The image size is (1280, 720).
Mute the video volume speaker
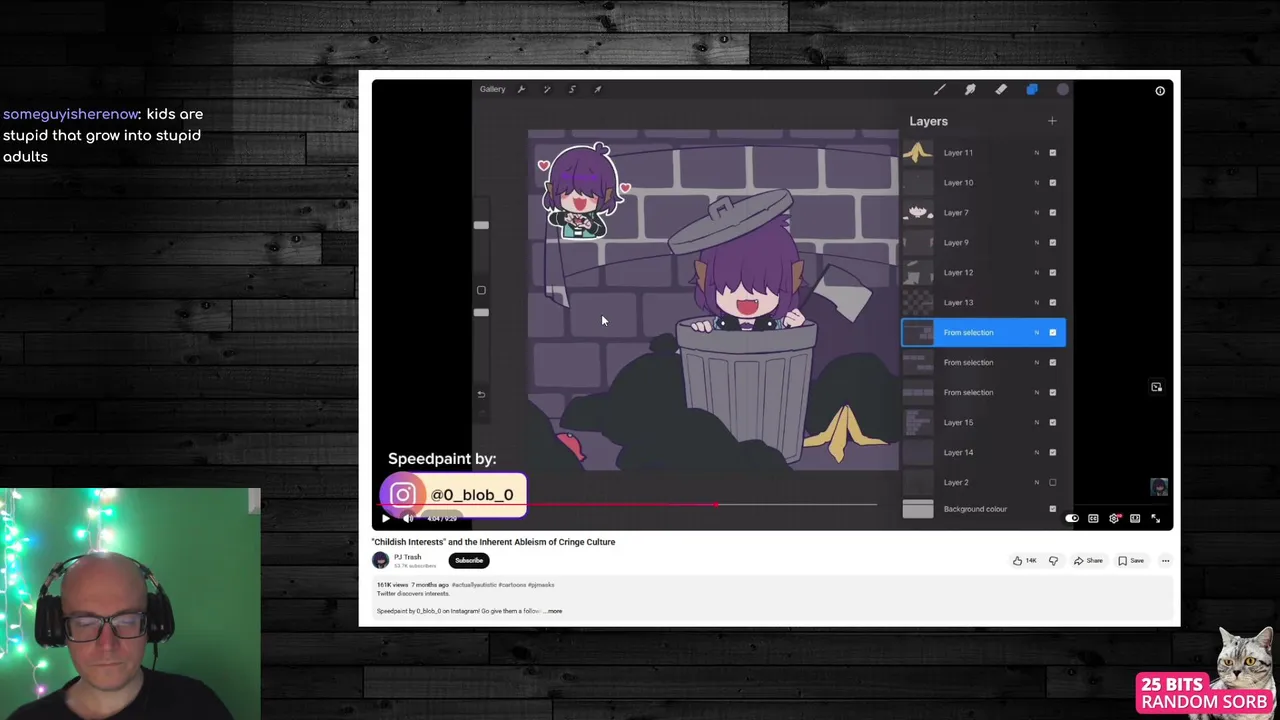(x=408, y=518)
